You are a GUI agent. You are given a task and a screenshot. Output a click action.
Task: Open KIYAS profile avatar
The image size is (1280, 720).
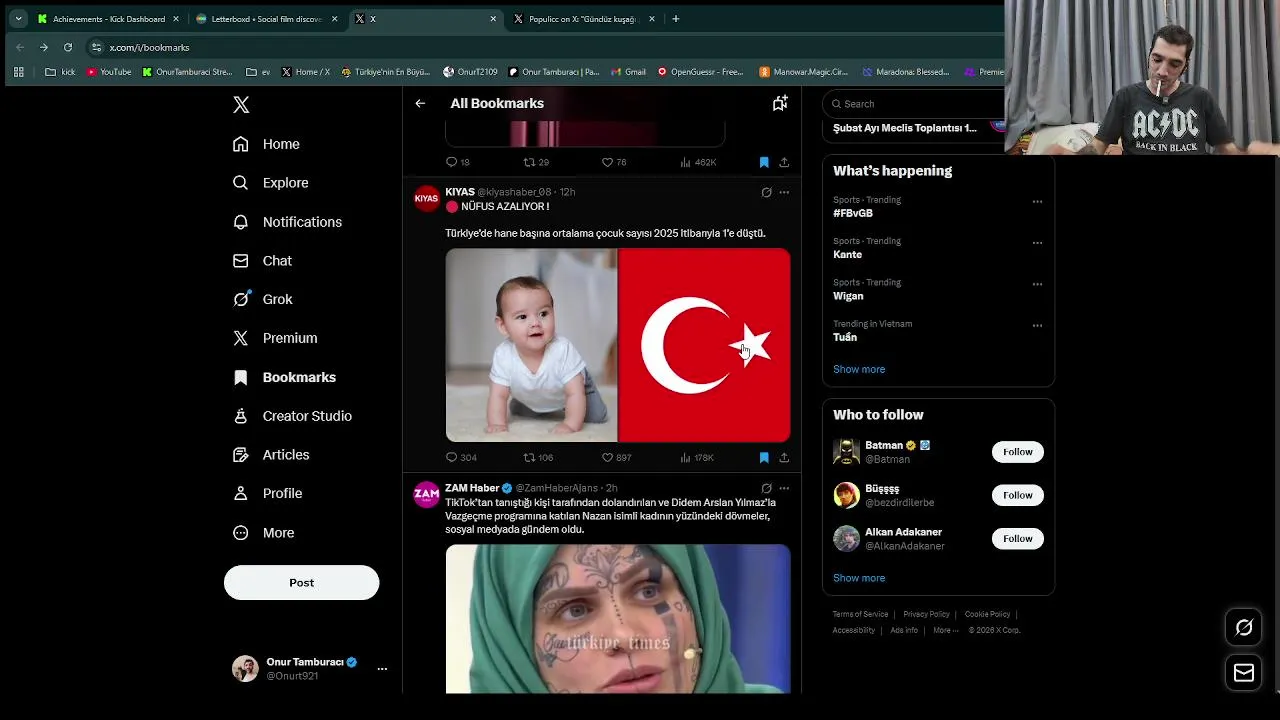coord(427,198)
